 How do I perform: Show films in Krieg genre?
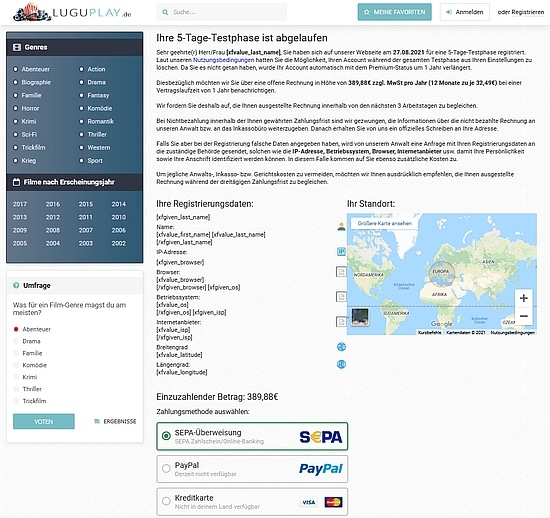29,161
